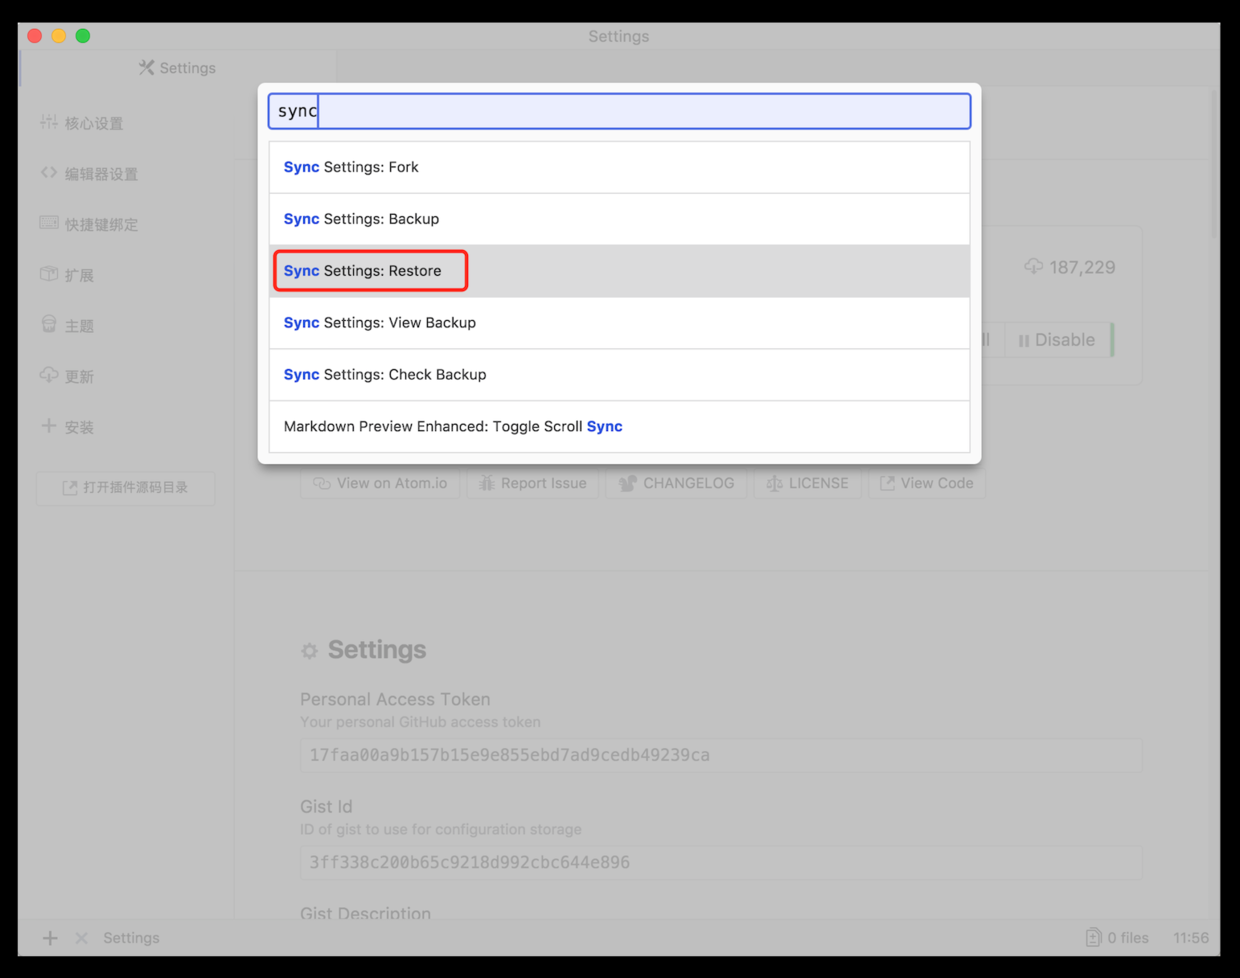Switch to the Settings tab at the top

pyautogui.click(x=177, y=68)
